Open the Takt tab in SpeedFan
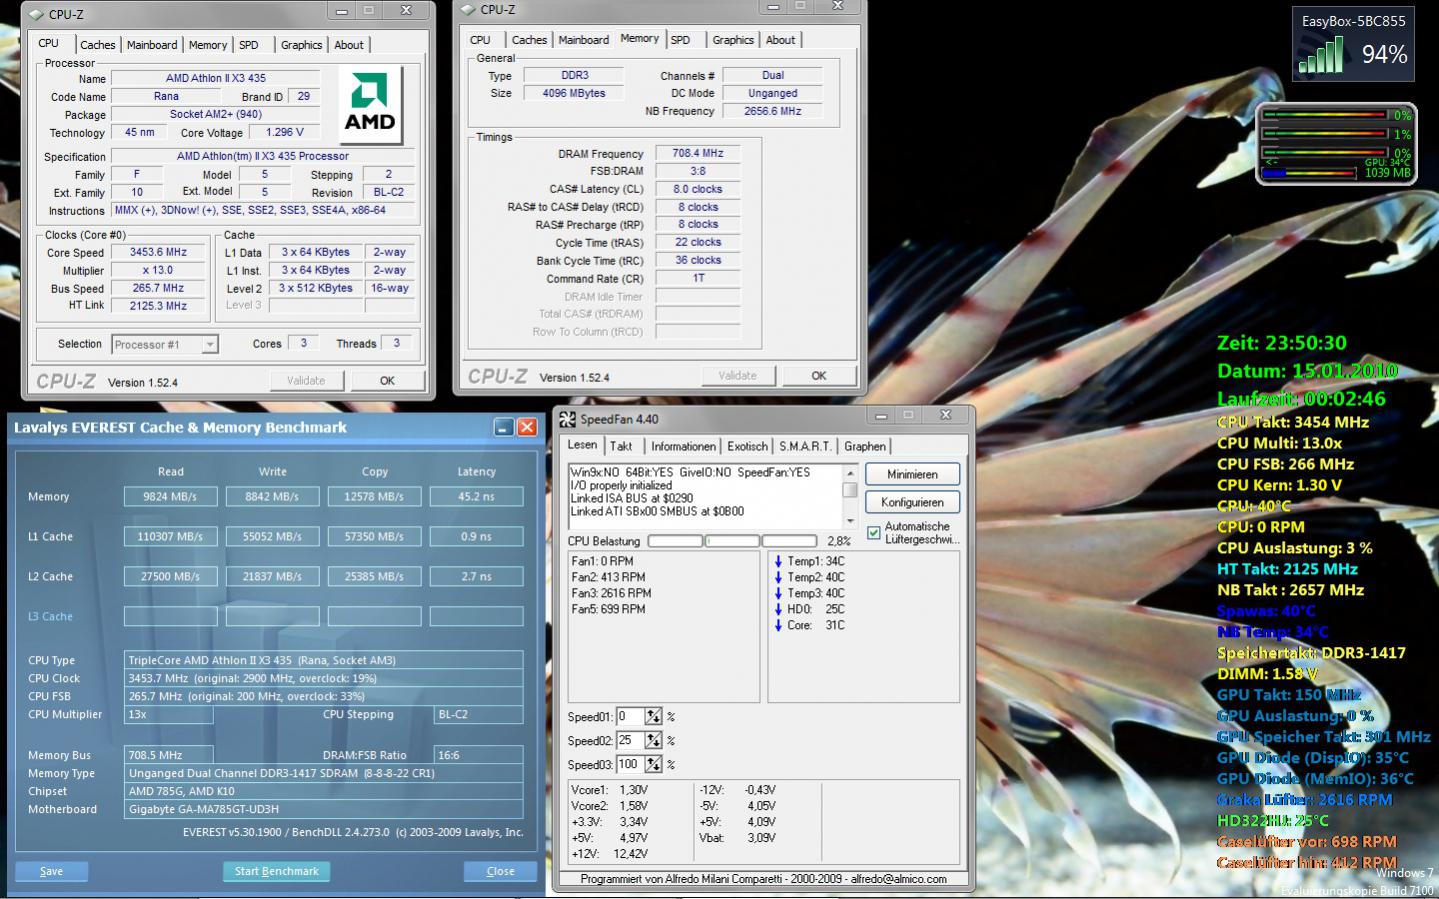The image size is (1439, 899). [x=621, y=446]
